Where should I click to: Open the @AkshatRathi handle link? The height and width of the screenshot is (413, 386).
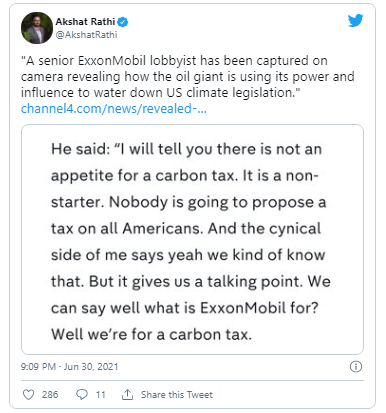pyautogui.click(x=86, y=35)
